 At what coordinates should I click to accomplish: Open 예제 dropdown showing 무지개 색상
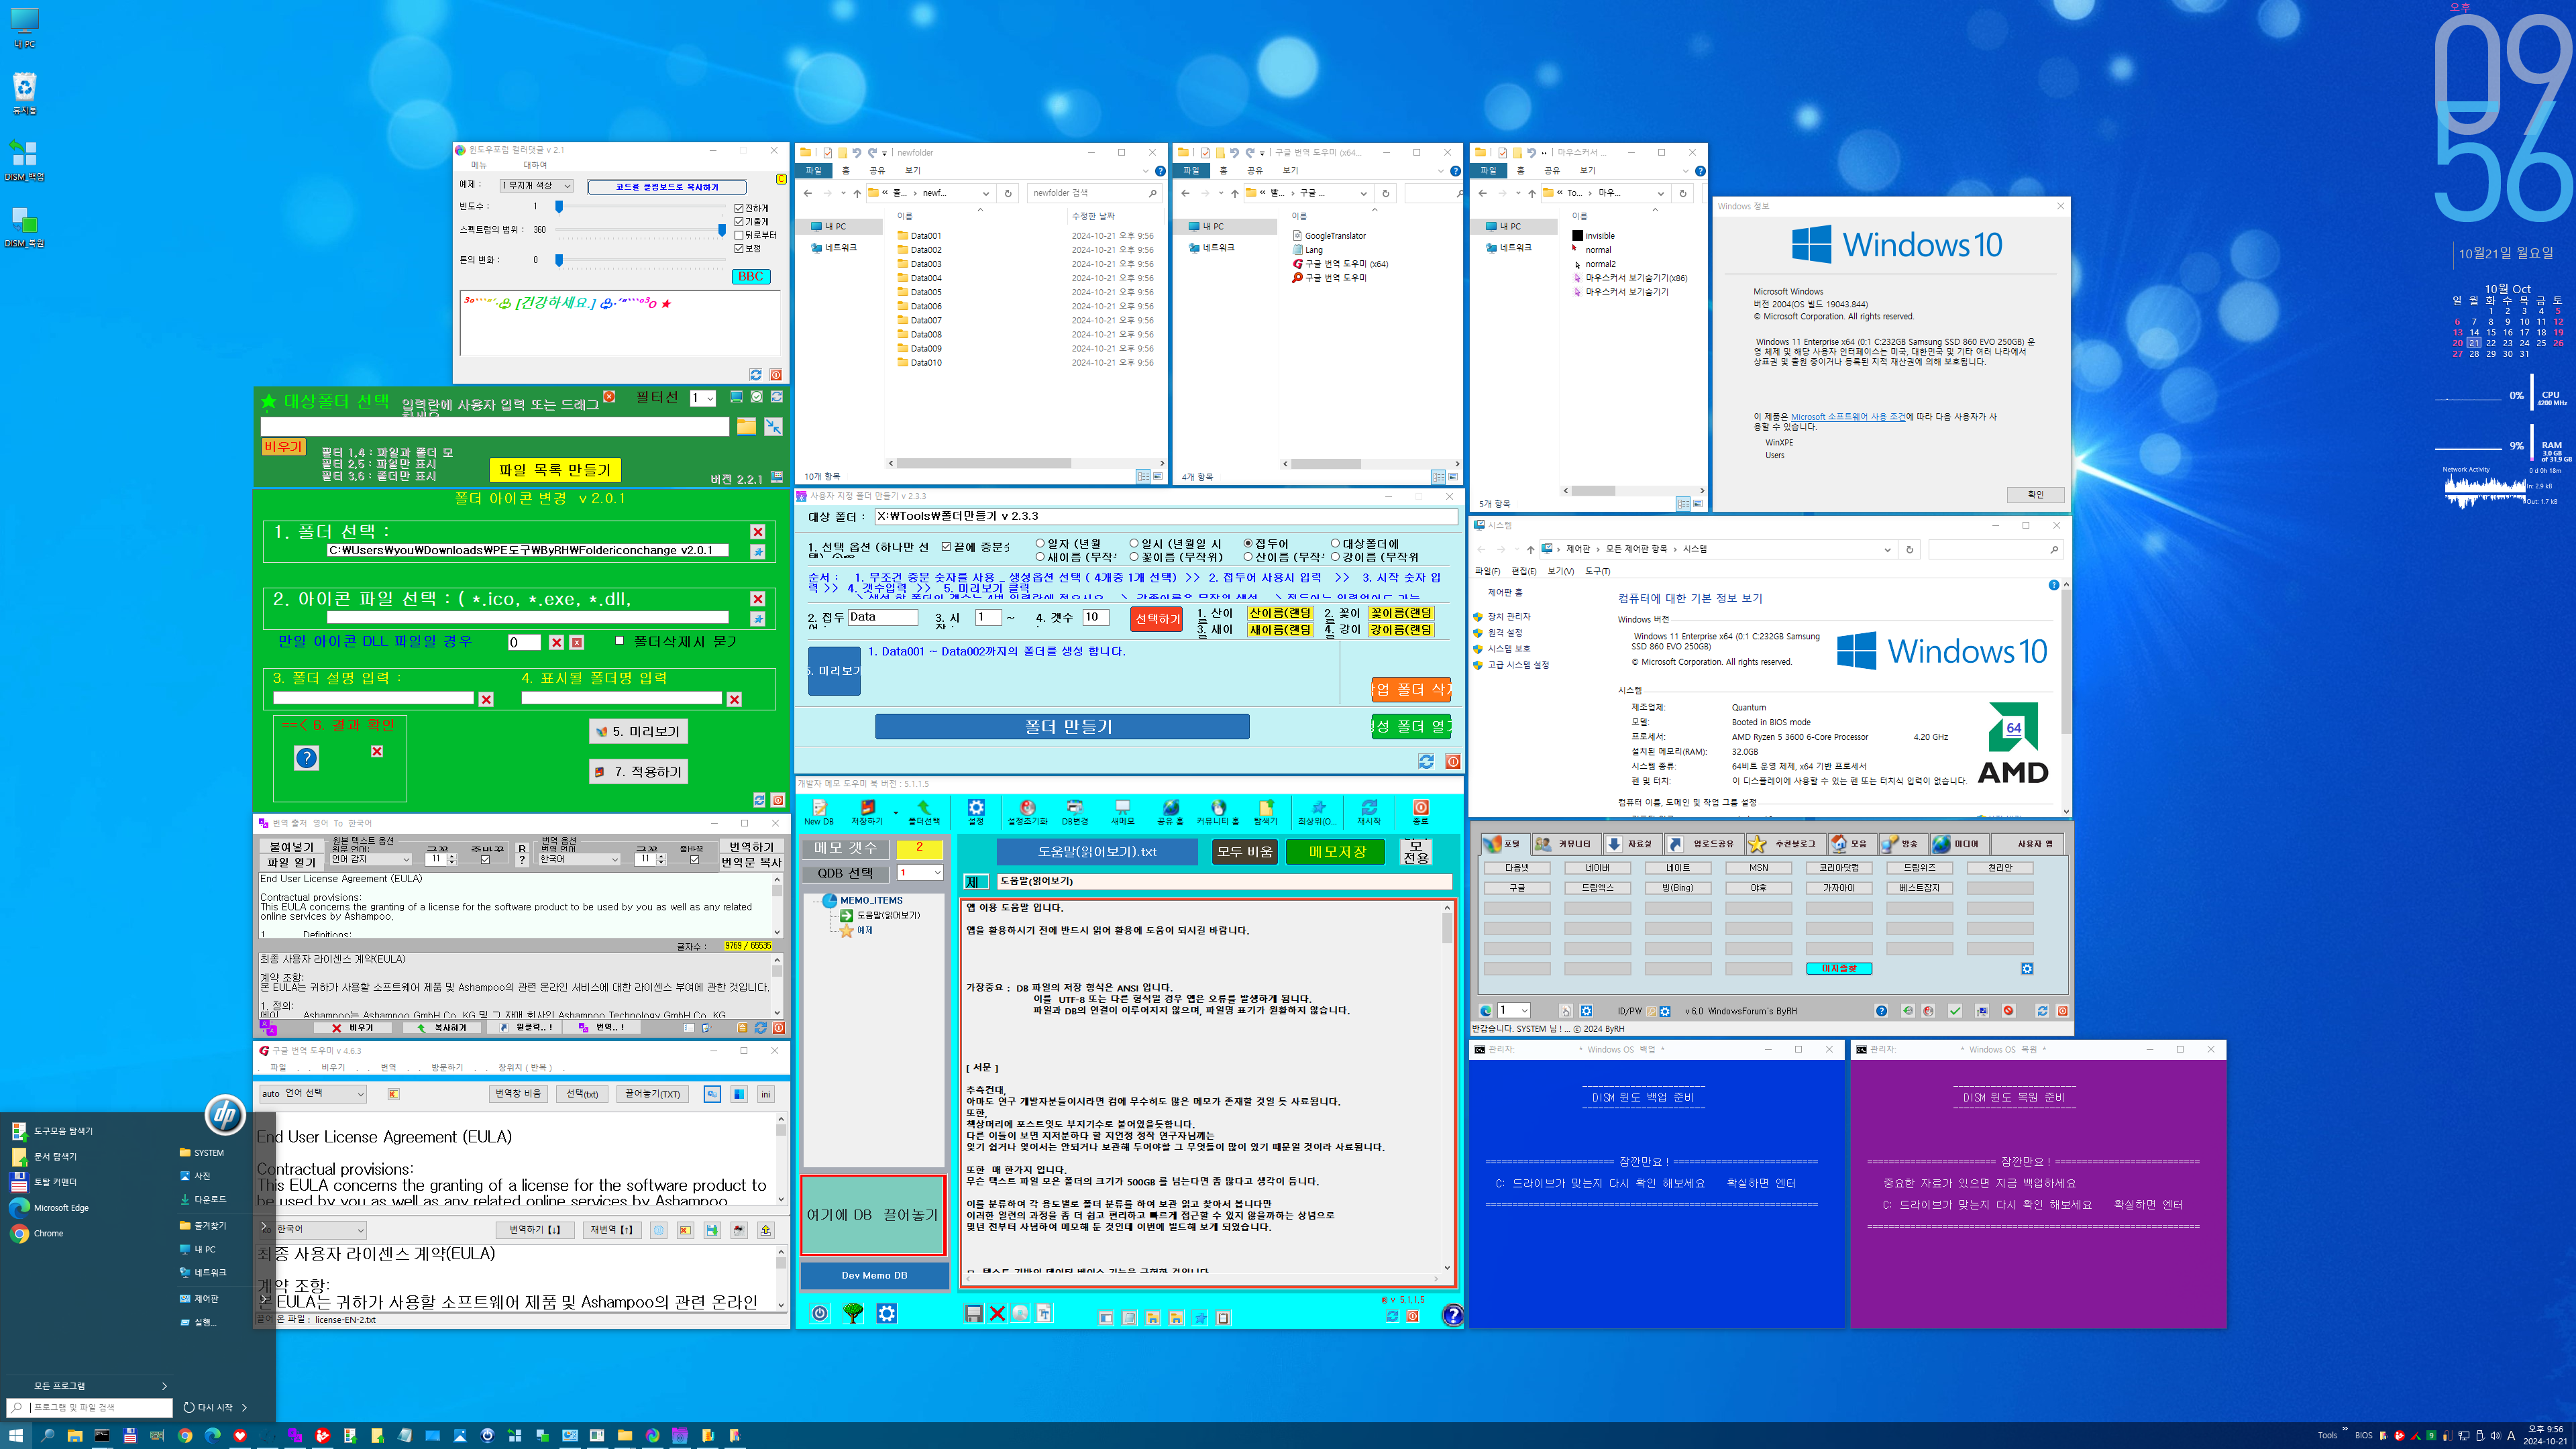[x=536, y=186]
